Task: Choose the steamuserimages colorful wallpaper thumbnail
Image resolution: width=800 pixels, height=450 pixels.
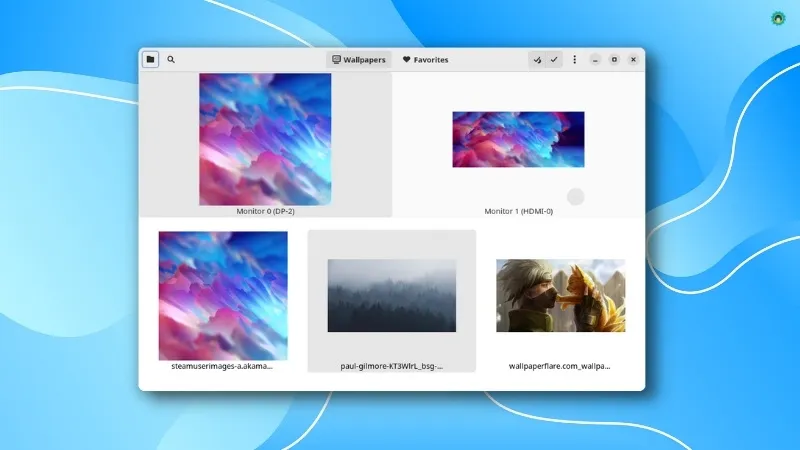Action: click(x=223, y=295)
